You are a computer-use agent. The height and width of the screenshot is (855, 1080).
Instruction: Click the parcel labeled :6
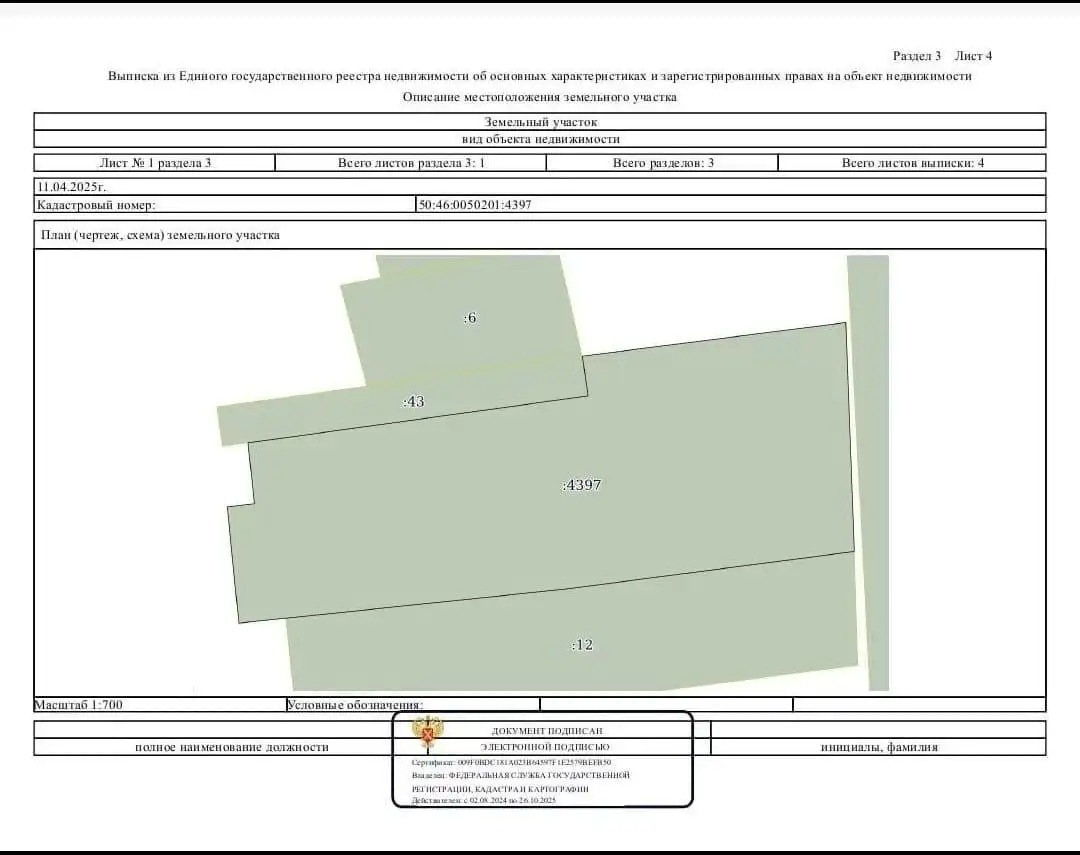pyautogui.click(x=468, y=318)
